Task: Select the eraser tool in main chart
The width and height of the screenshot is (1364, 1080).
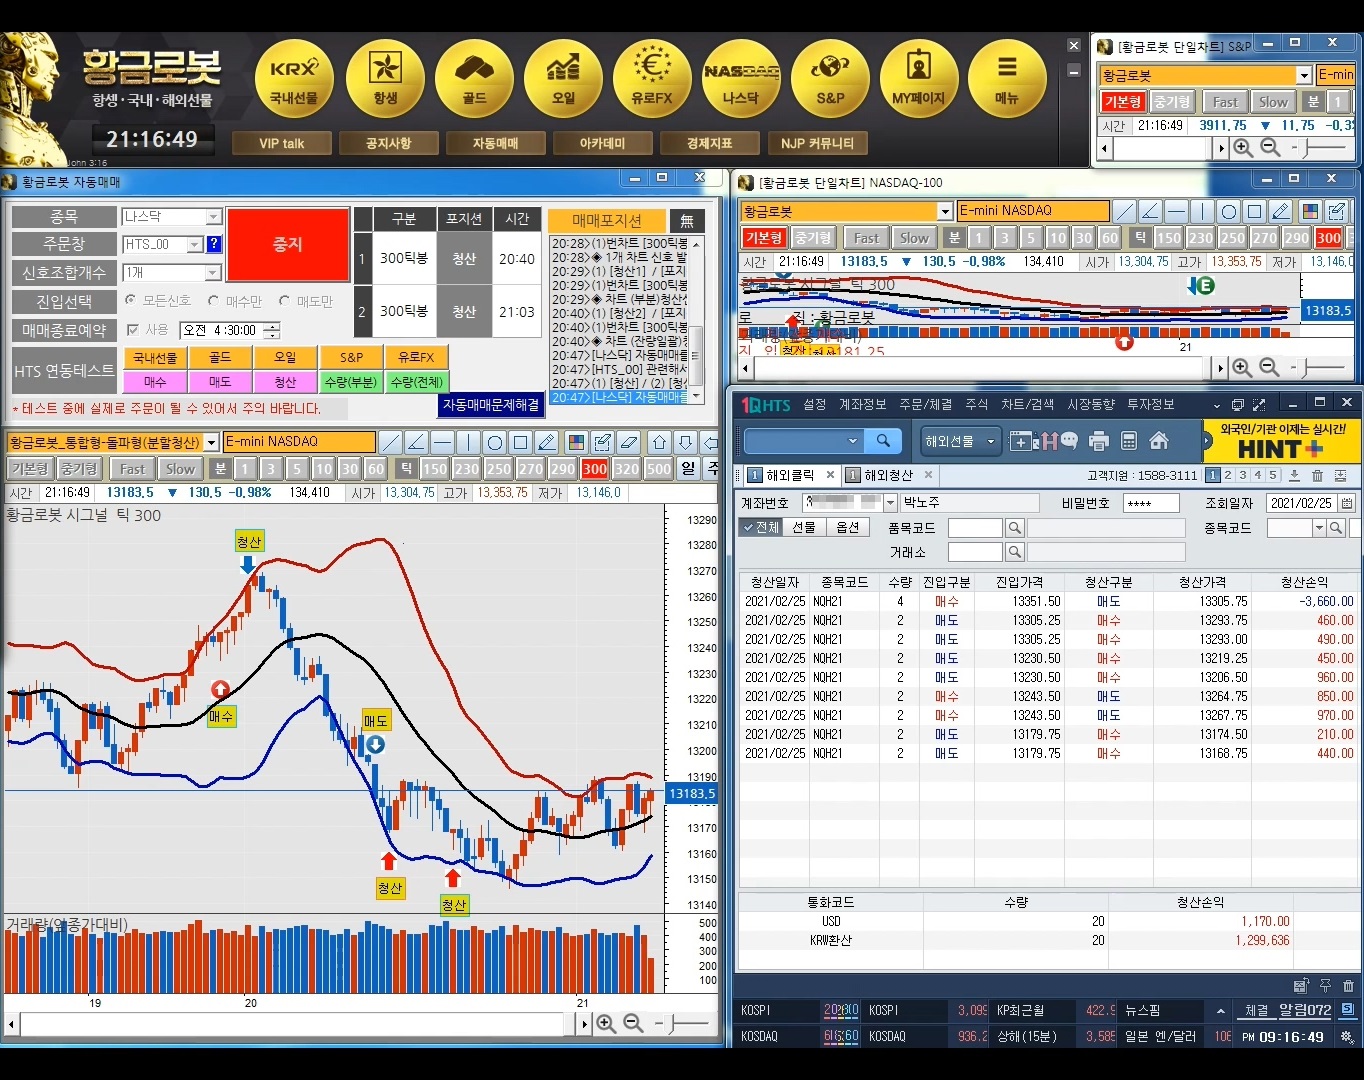Action: coord(629,442)
